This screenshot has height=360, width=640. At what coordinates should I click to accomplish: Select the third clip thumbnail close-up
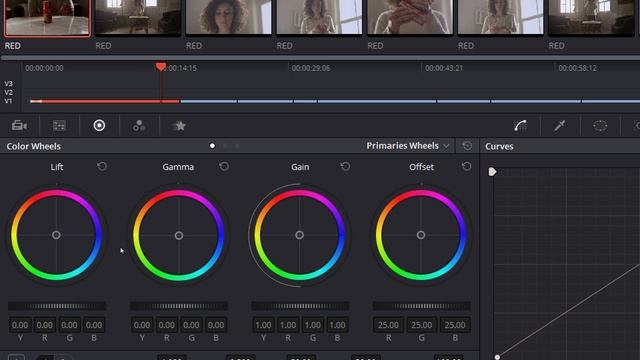pos(229,17)
